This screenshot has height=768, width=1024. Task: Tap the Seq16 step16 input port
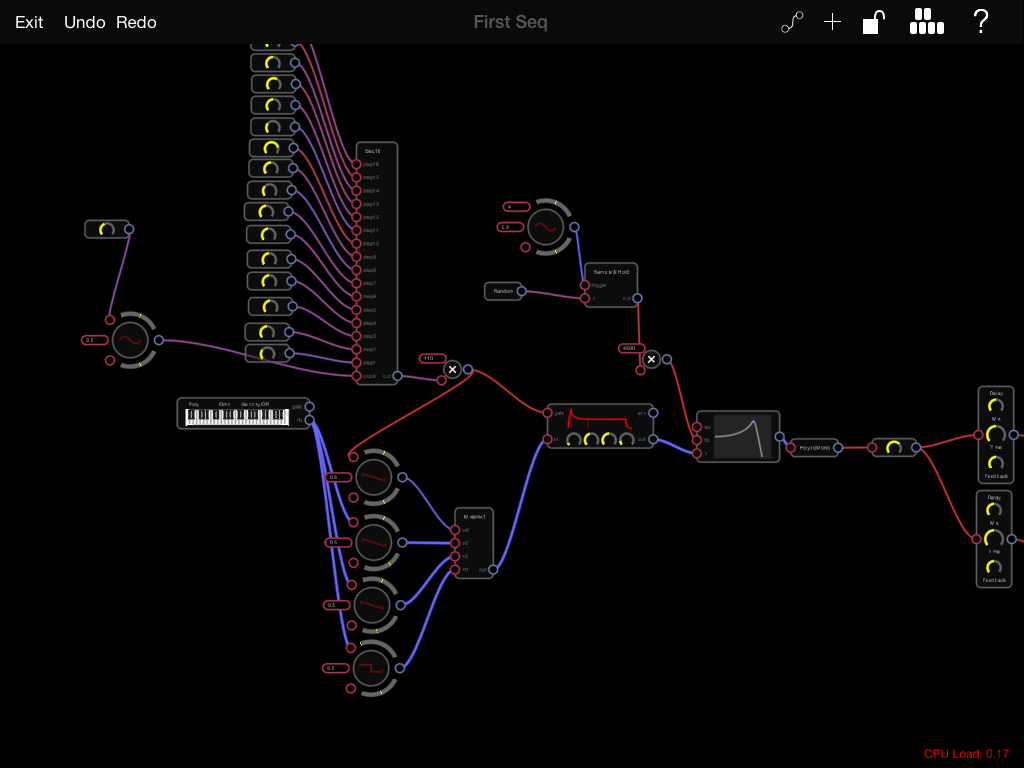[x=356, y=165]
